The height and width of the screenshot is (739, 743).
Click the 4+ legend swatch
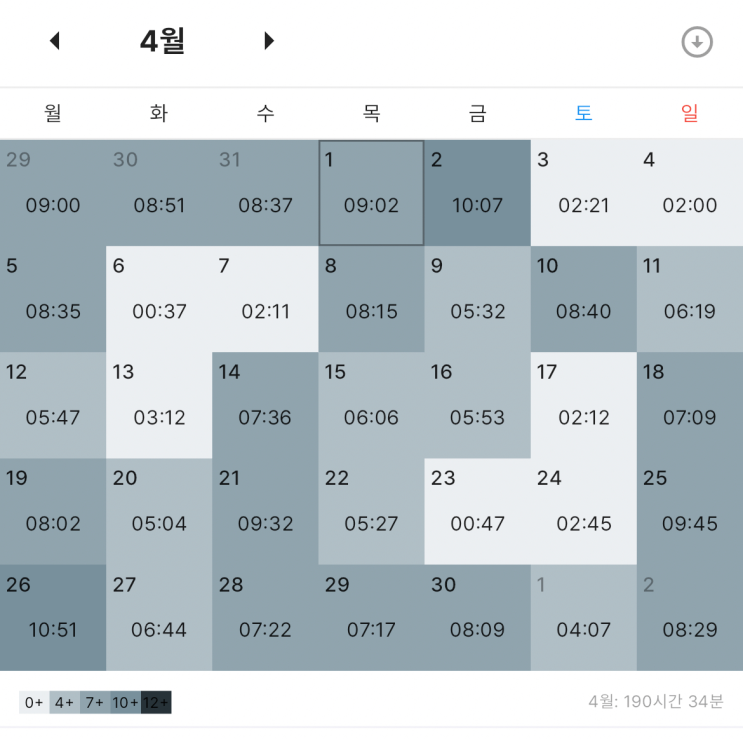[64, 702]
